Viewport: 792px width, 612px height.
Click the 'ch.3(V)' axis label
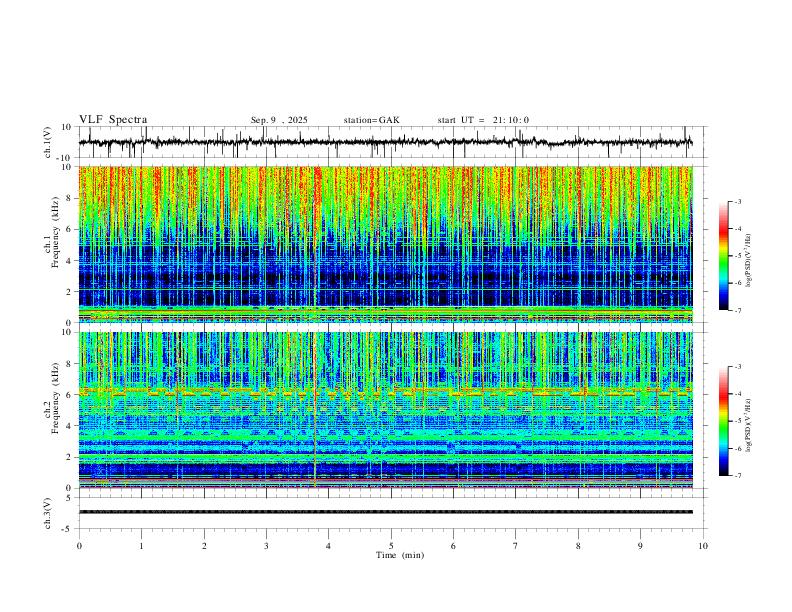tap(48, 513)
